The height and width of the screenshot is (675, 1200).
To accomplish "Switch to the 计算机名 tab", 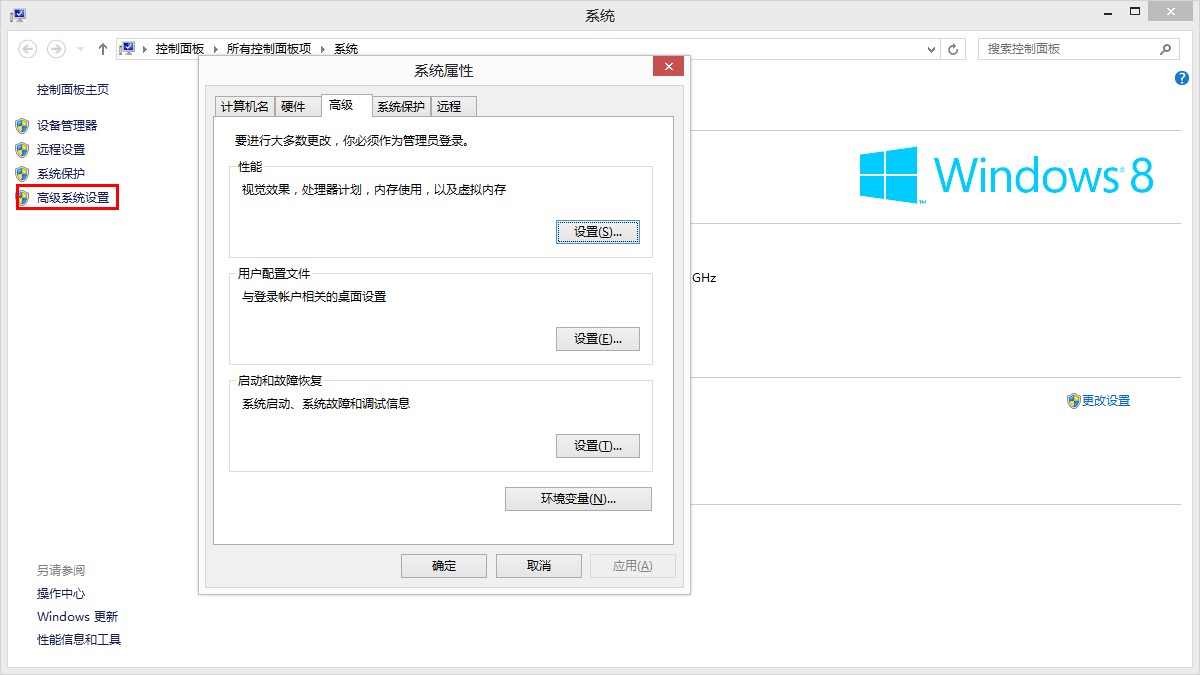I will [x=244, y=107].
